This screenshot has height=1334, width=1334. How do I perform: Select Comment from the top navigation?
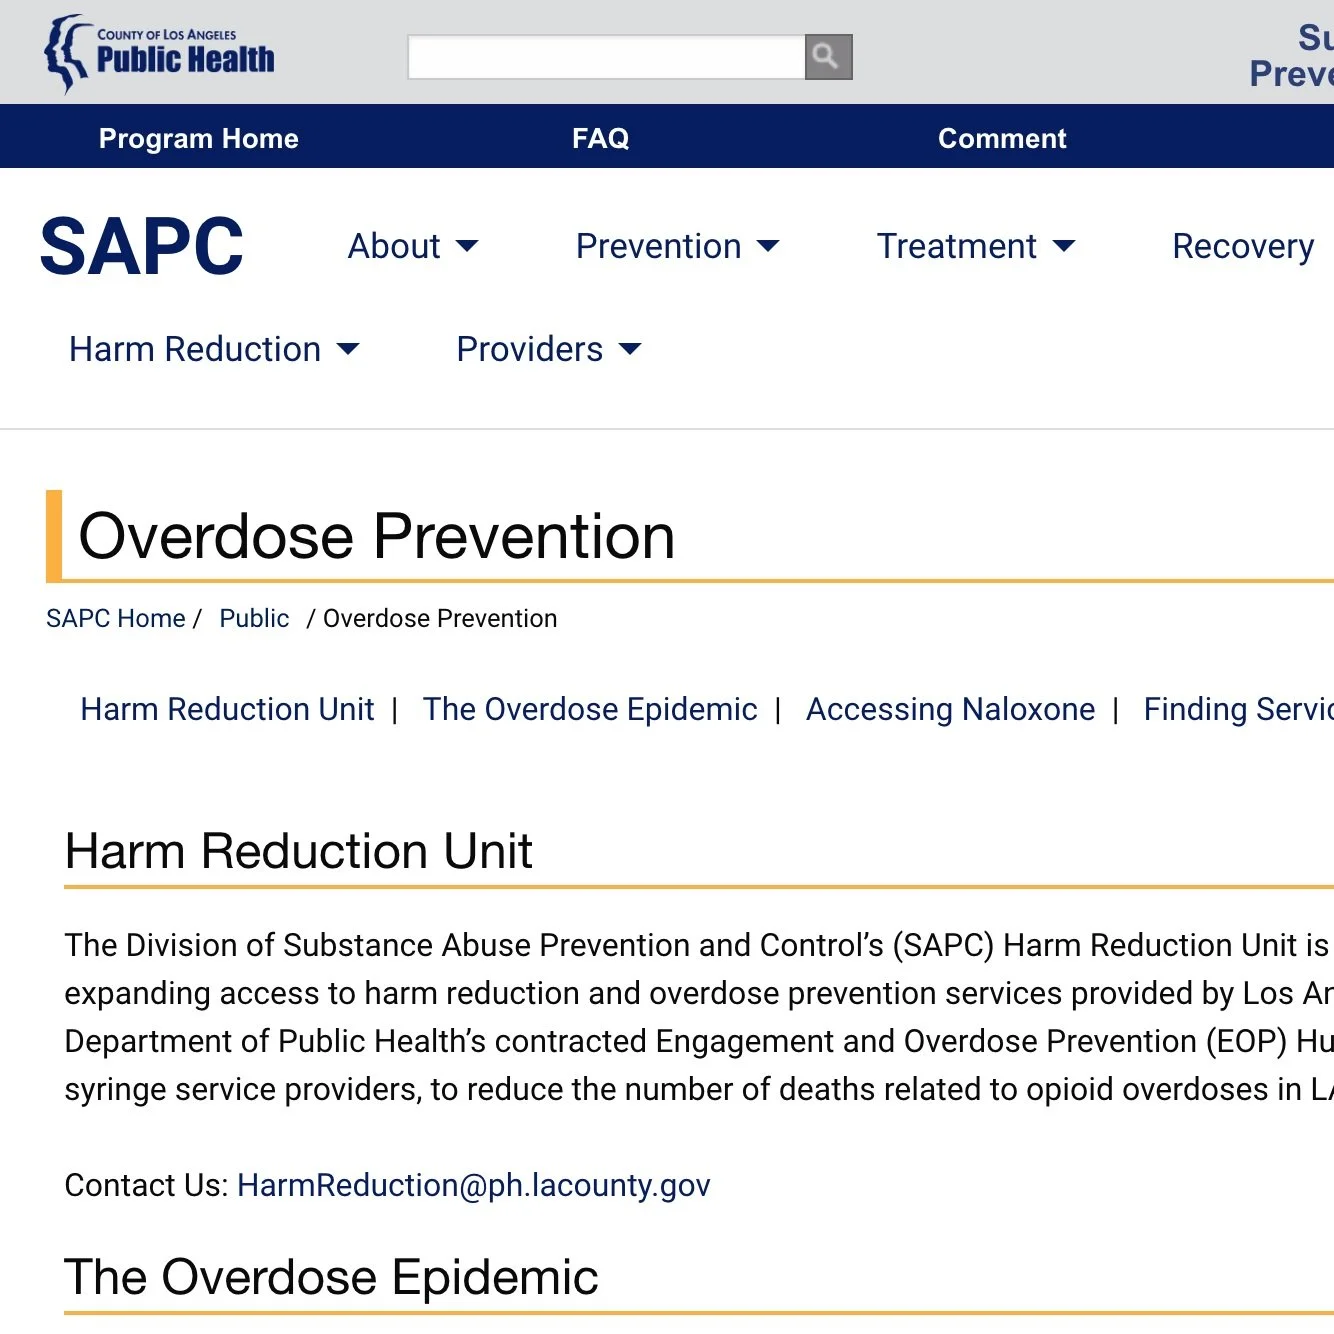pos(1002,138)
